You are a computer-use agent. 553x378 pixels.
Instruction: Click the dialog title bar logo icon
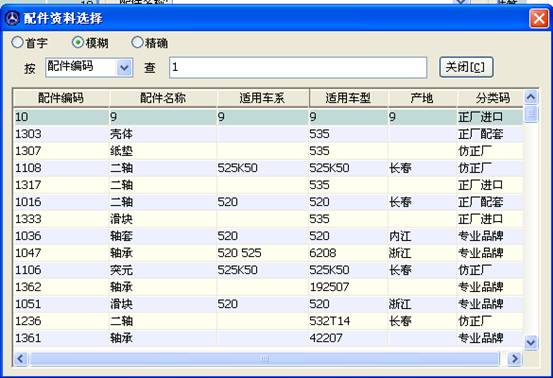pyautogui.click(x=12, y=18)
